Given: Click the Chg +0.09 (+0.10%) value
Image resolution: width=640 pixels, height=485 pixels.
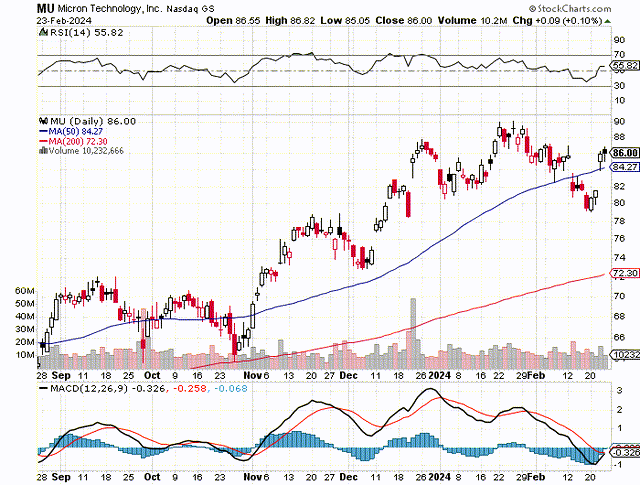Looking at the screenshot, I should (558, 21).
